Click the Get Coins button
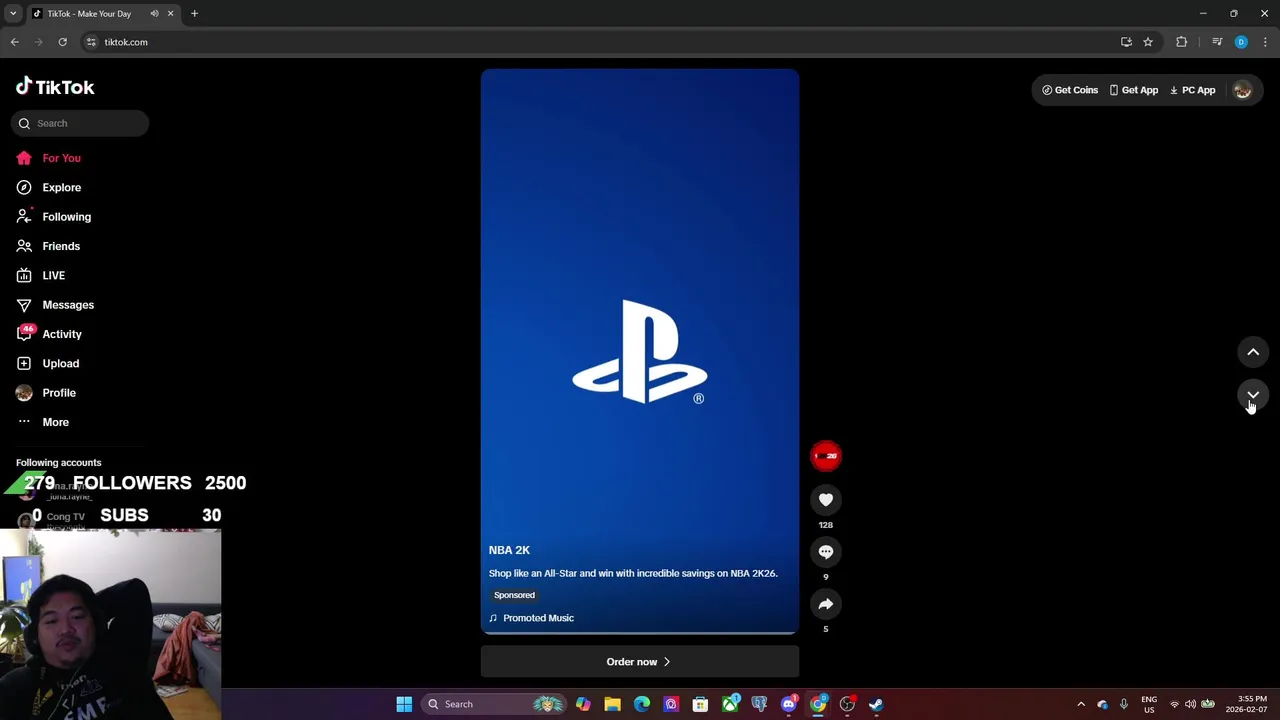 point(1070,90)
